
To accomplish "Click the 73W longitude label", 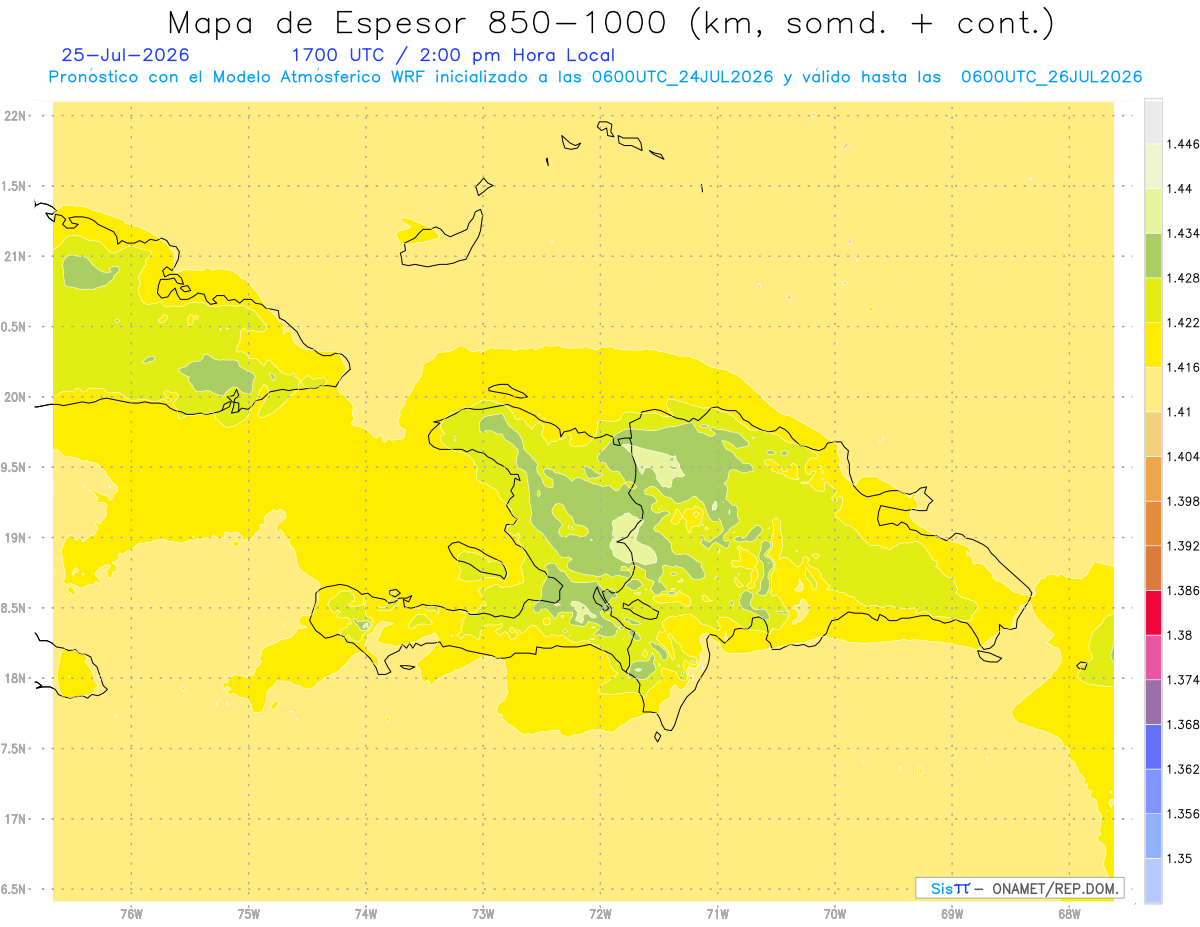I will click(483, 913).
